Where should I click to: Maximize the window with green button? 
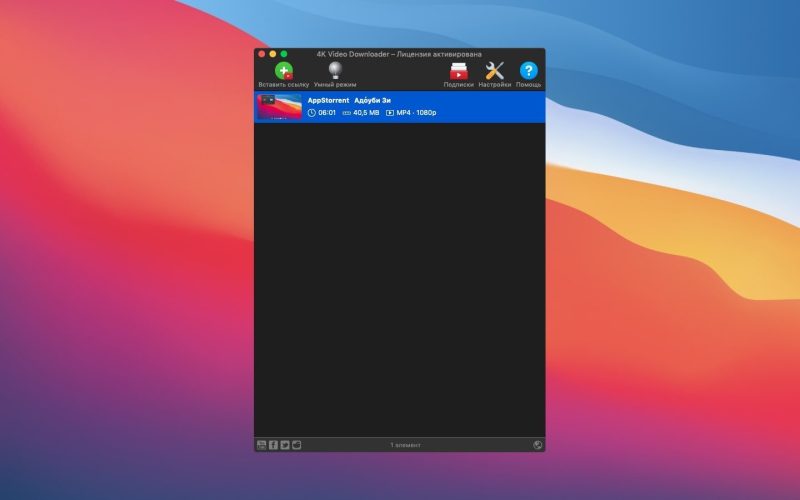pos(284,54)
